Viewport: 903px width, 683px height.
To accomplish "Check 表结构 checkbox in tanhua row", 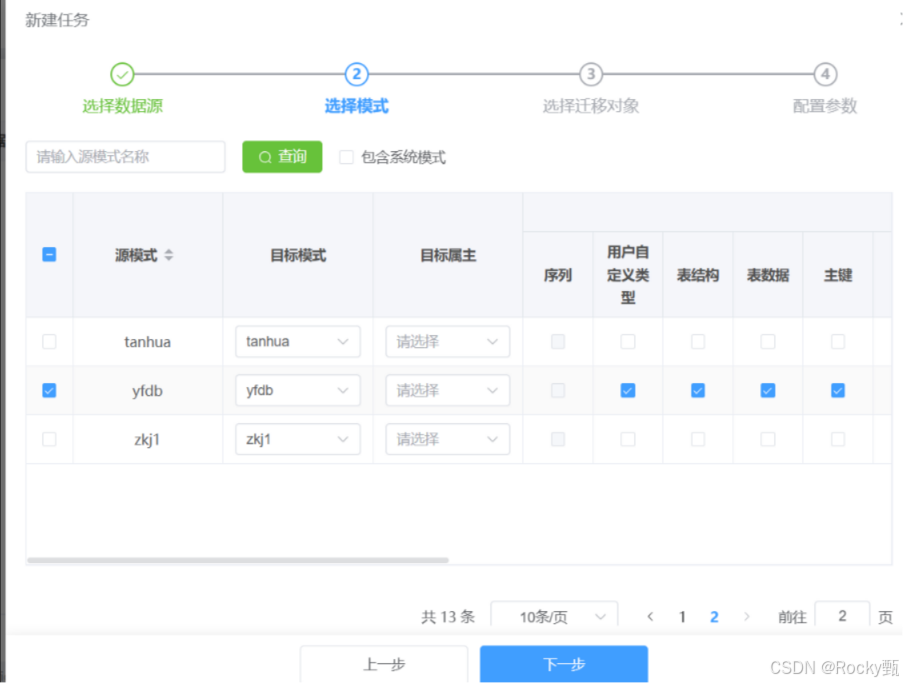I will (x=698, y=342).
